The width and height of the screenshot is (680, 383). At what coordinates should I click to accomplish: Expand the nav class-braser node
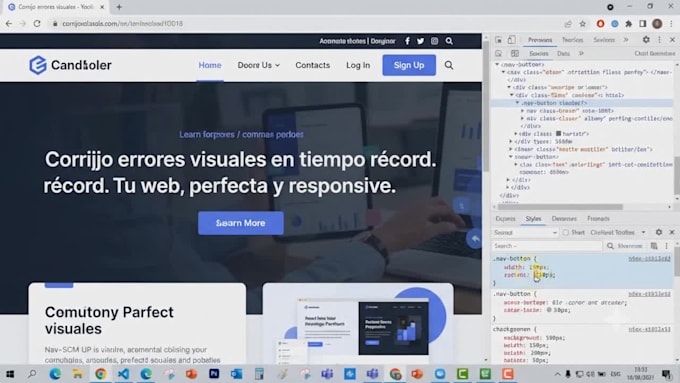pos(523,111)
